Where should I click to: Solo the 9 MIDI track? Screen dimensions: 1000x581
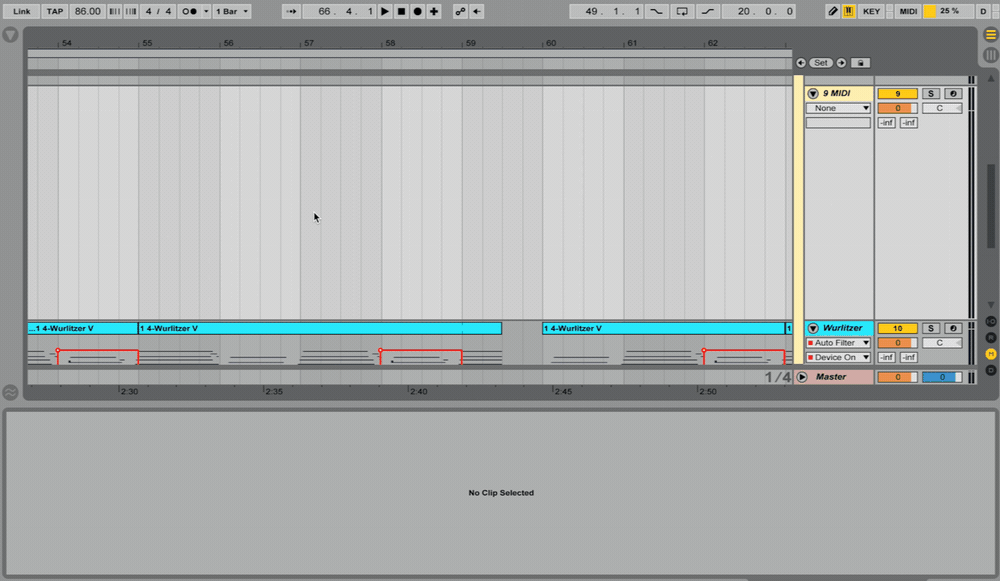tap(930, 93)
